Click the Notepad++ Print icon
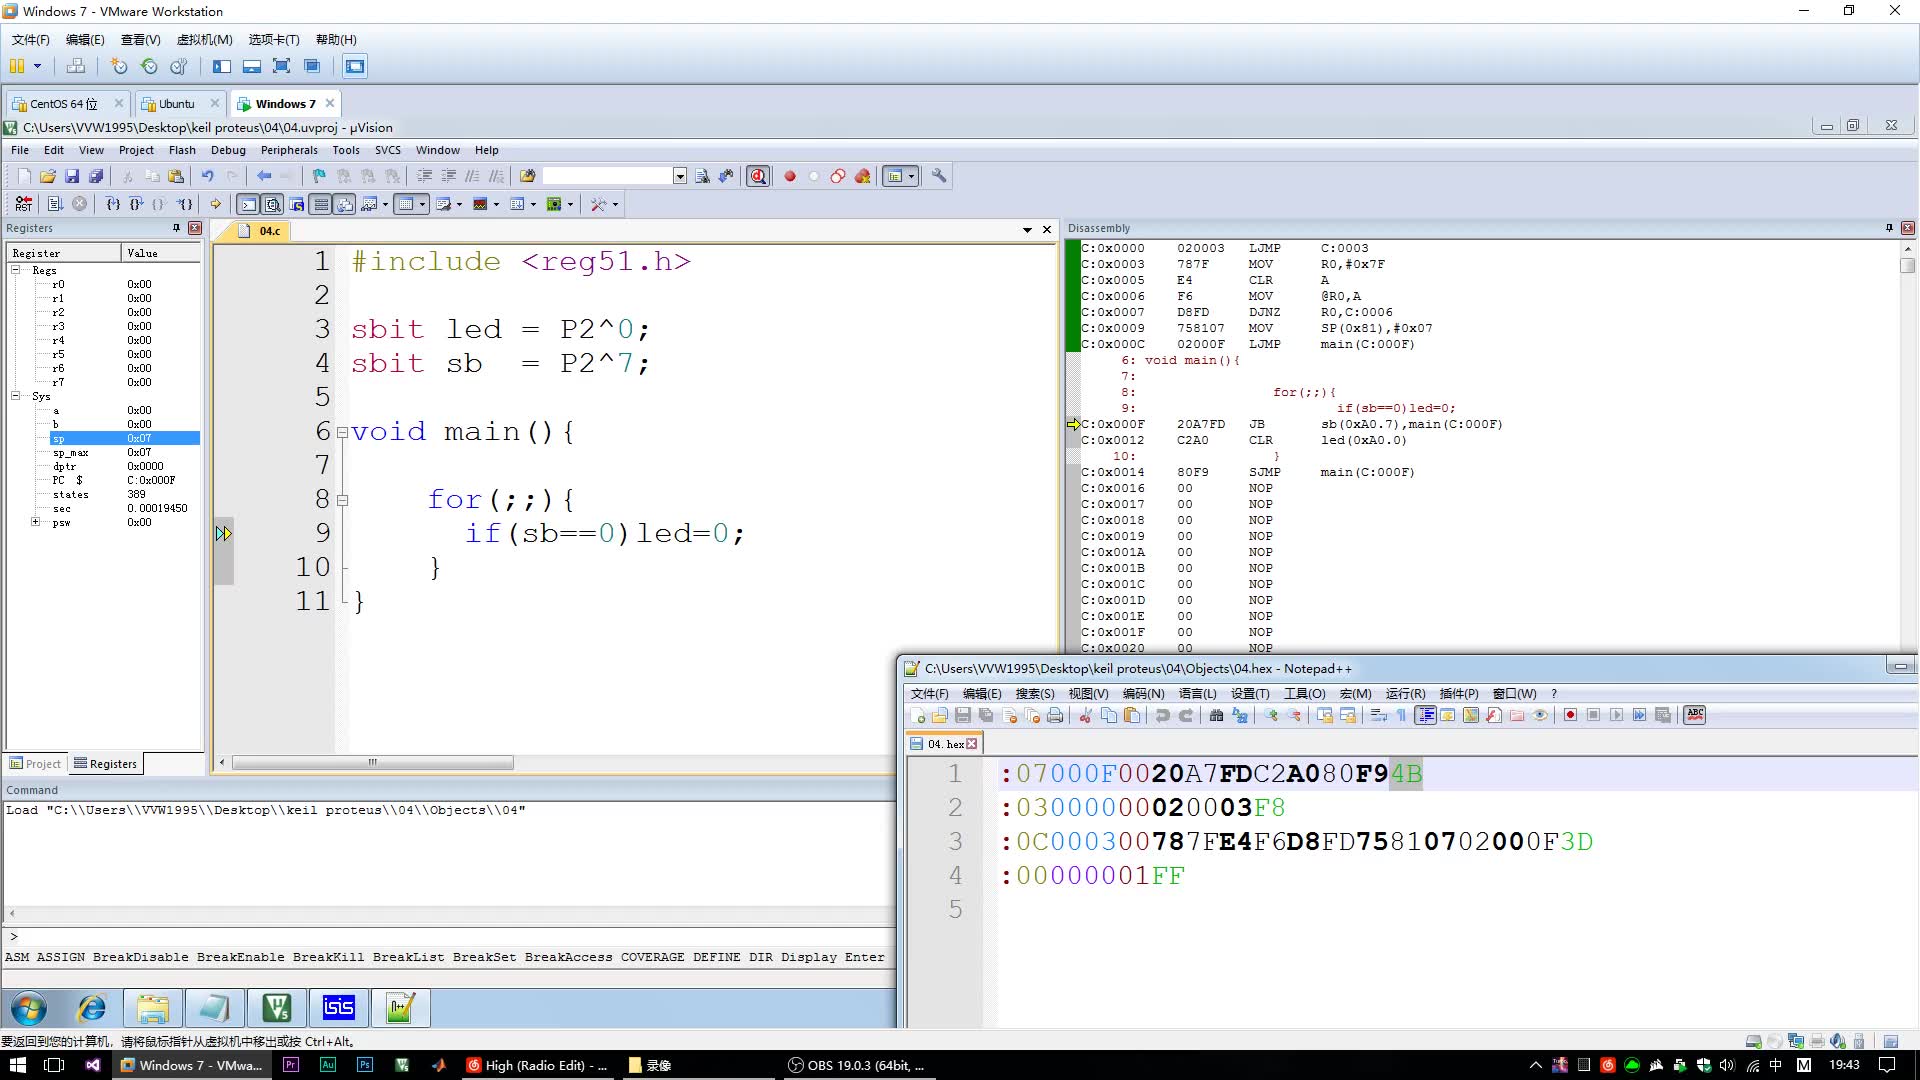1920x1080 pixels. pos(1055,715)
